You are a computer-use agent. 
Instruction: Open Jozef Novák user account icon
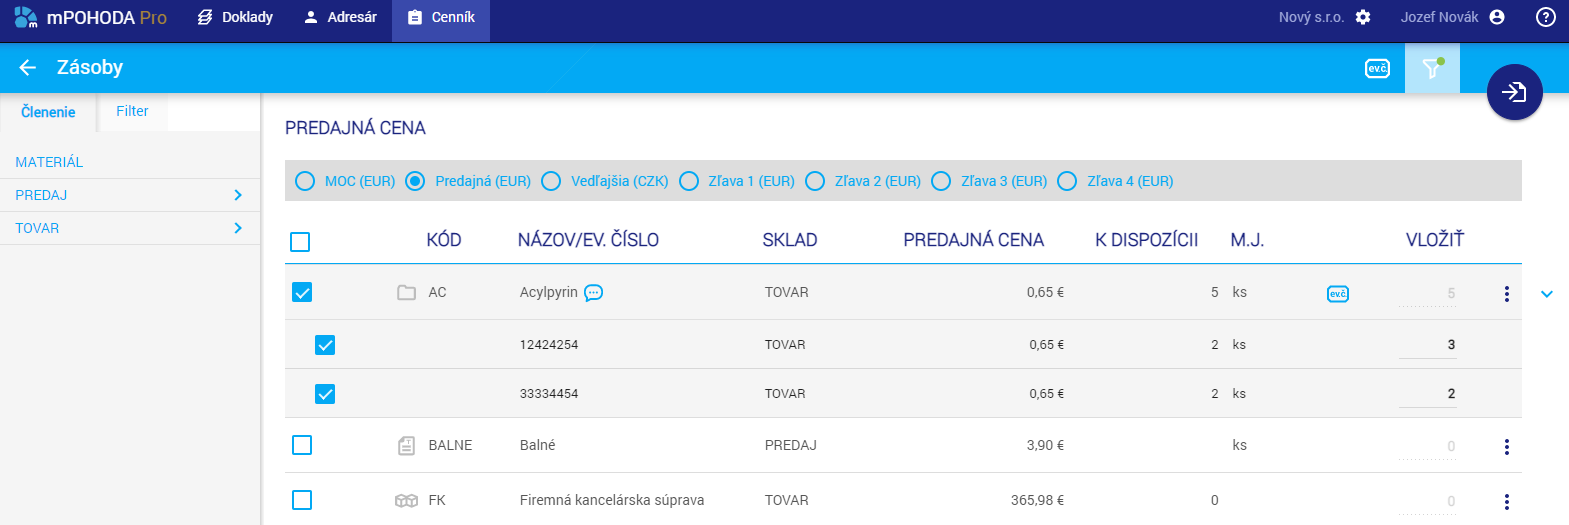[x=1497, y=17]
